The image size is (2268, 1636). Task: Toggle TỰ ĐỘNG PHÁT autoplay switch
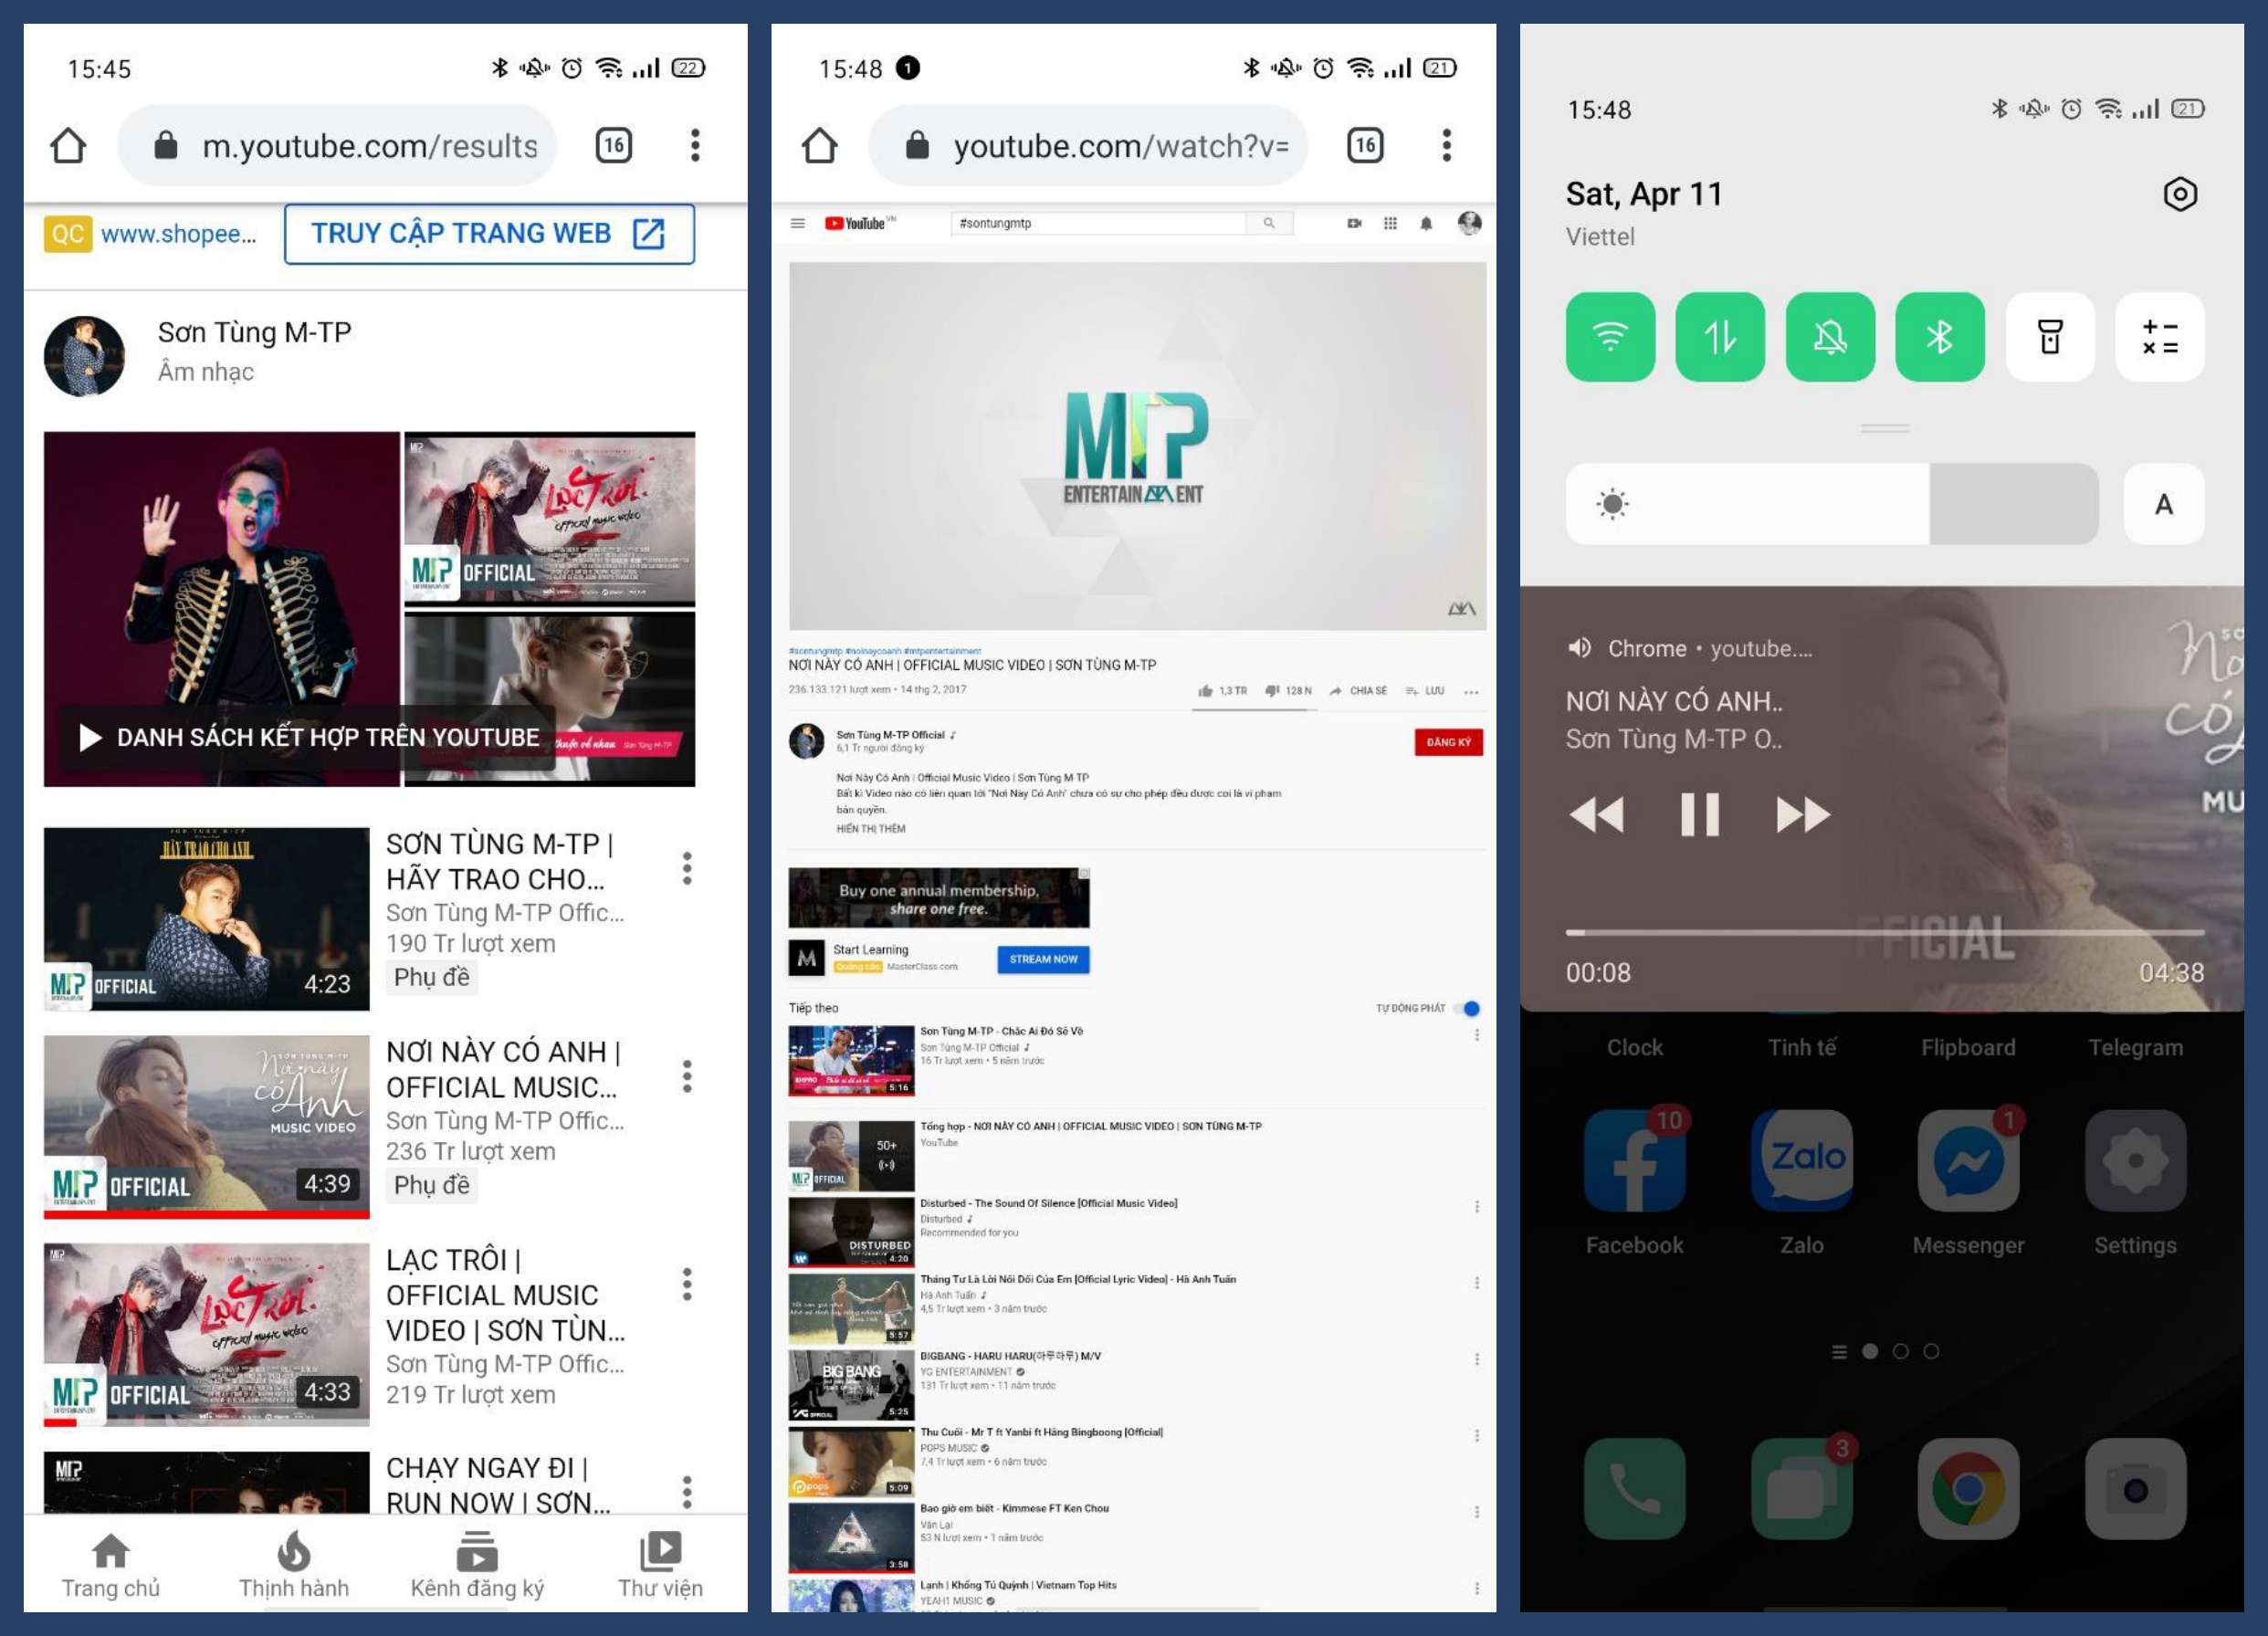[1467, 1008]
